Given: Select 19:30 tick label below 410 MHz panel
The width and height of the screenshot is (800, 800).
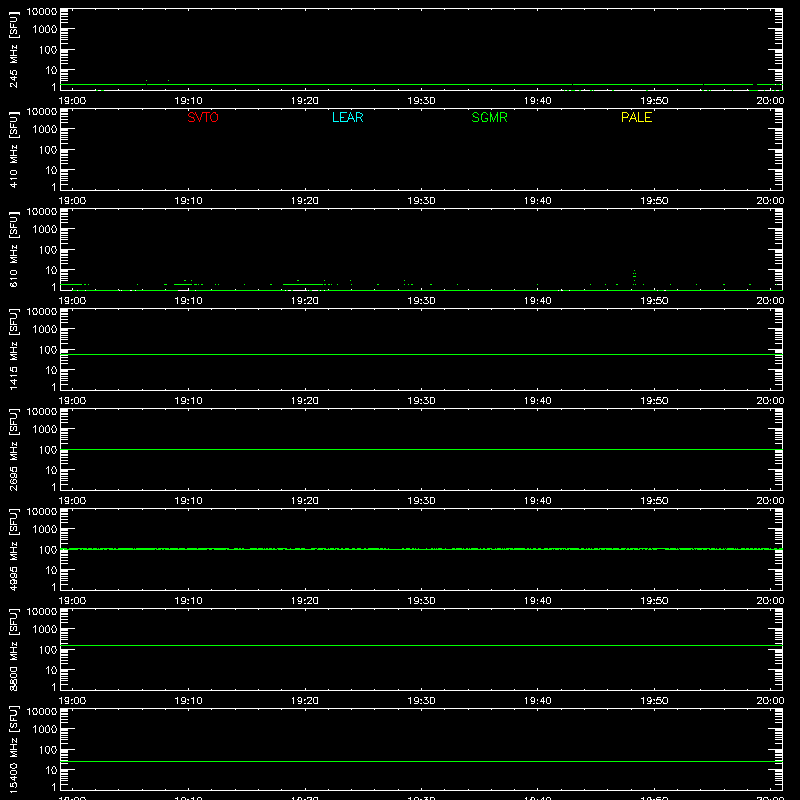Looking at the screenshot, I should coord(421,201).
